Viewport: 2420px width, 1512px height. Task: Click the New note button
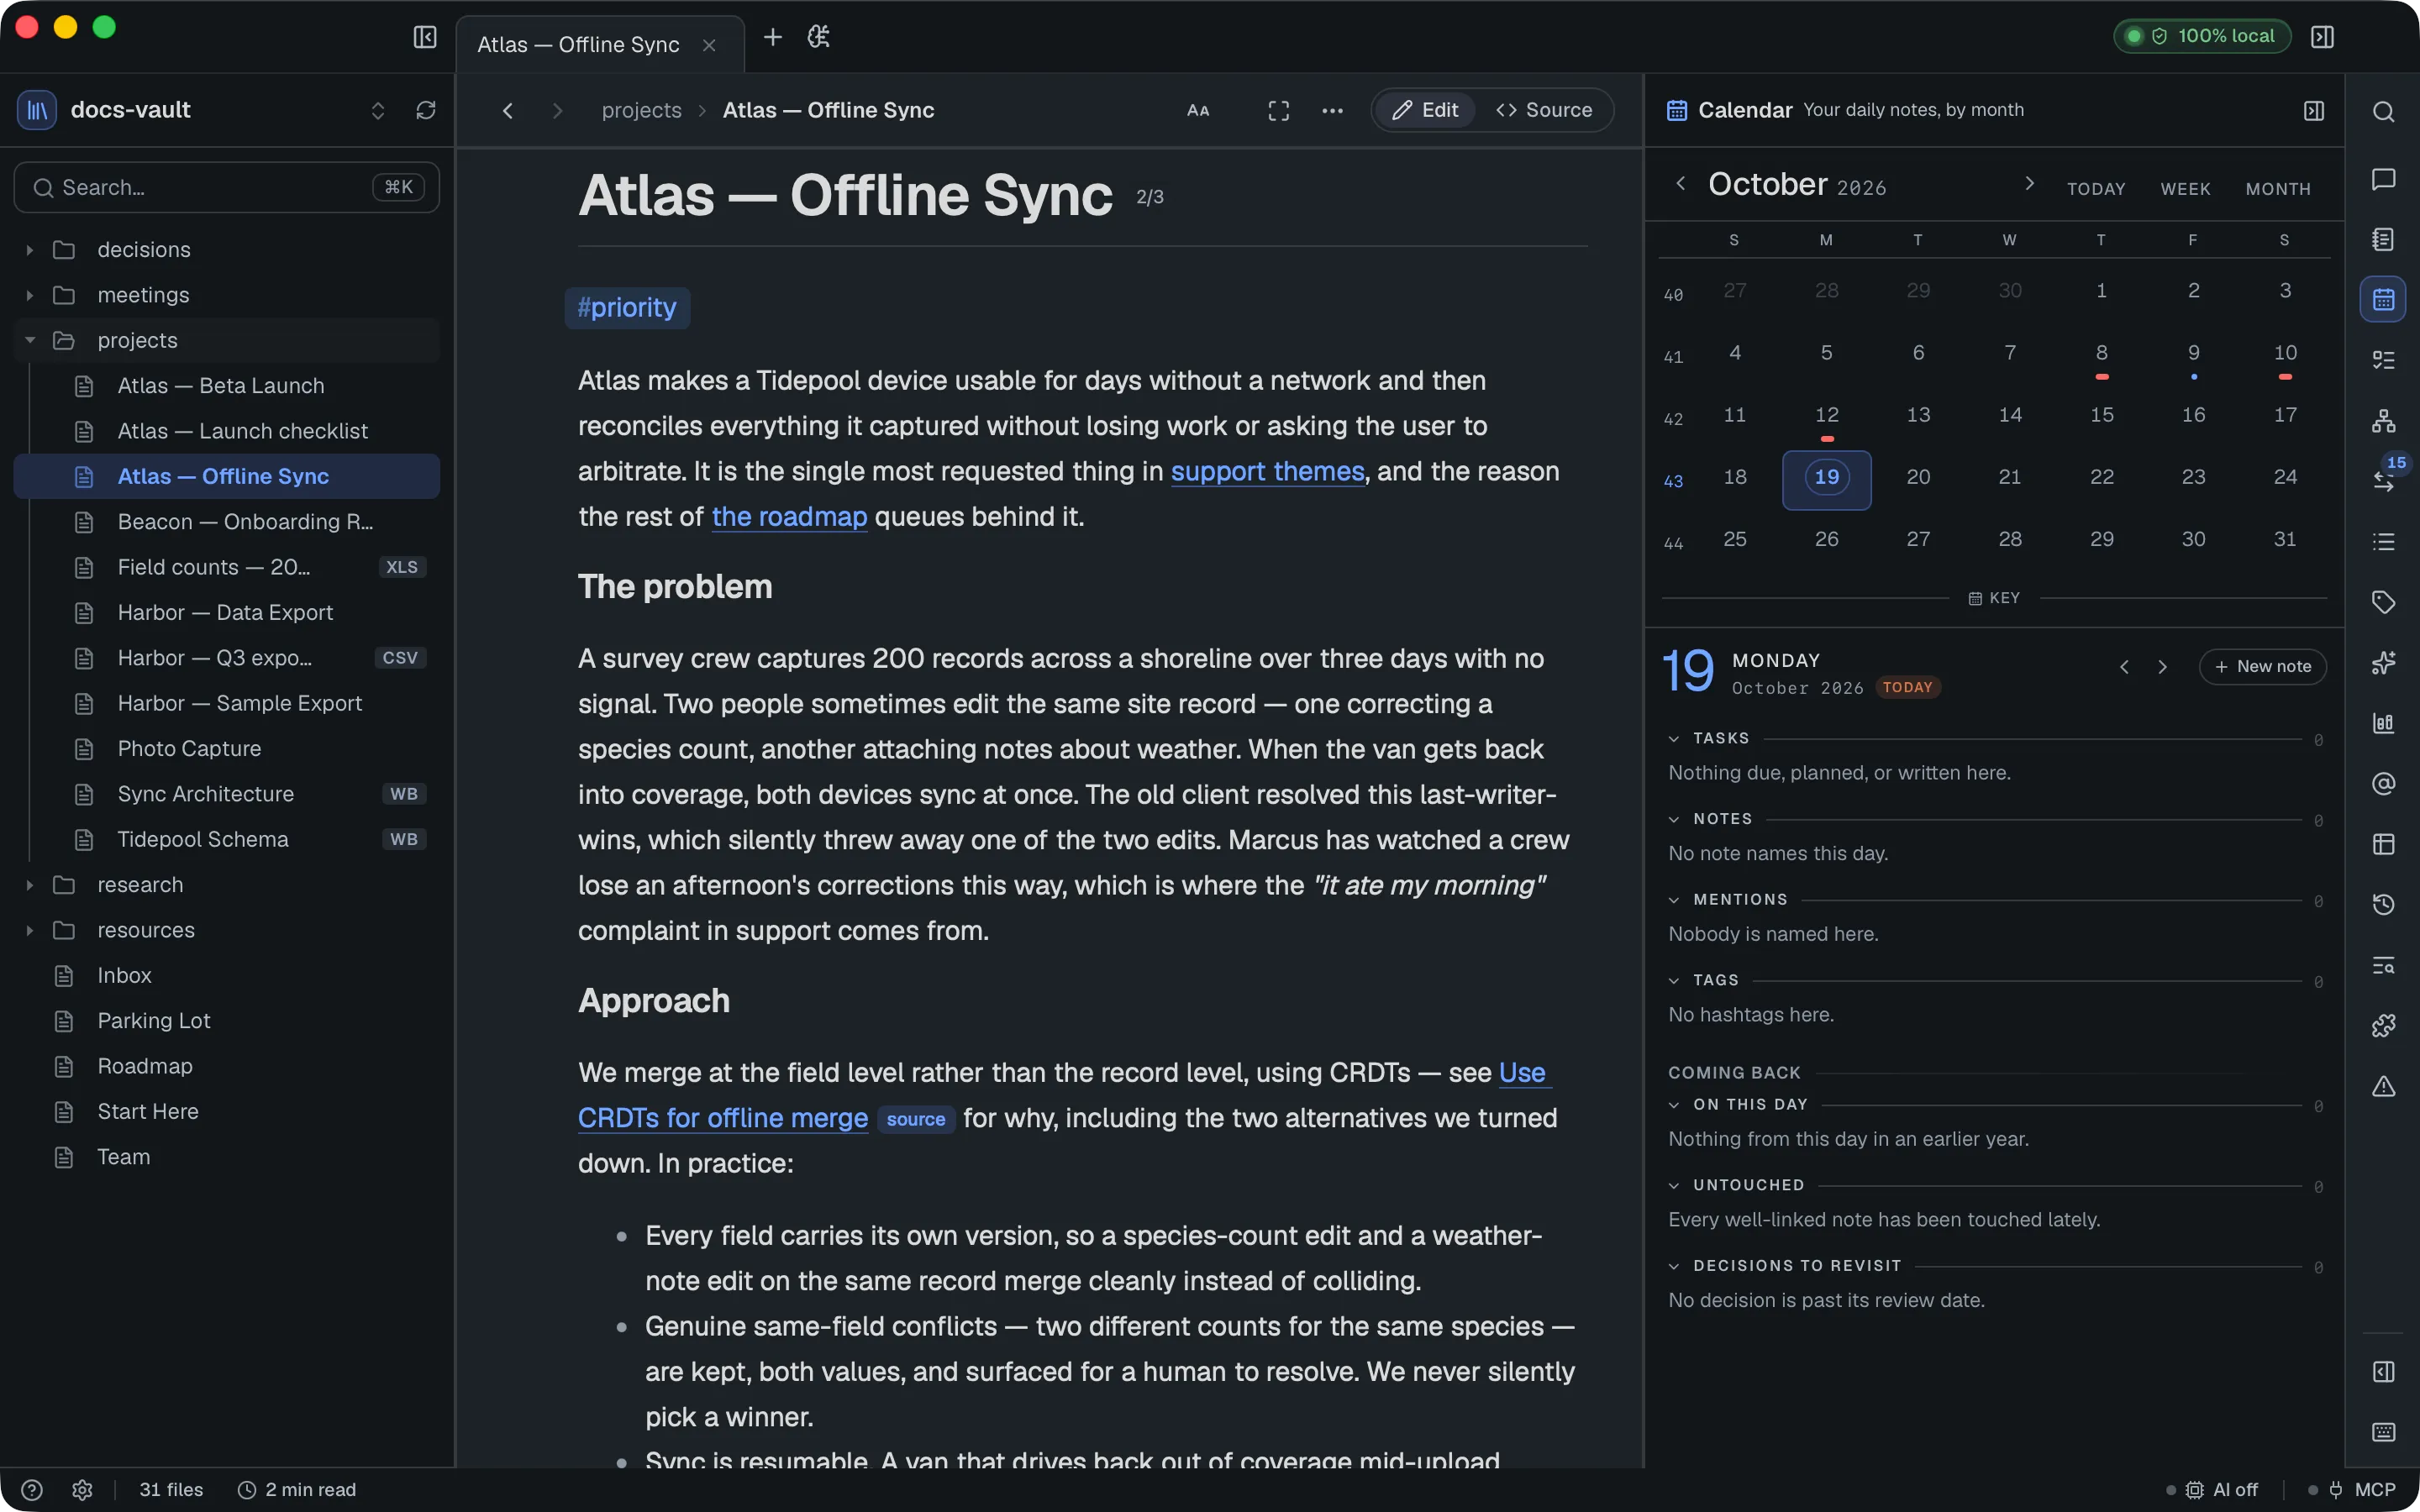point(2262,666)
